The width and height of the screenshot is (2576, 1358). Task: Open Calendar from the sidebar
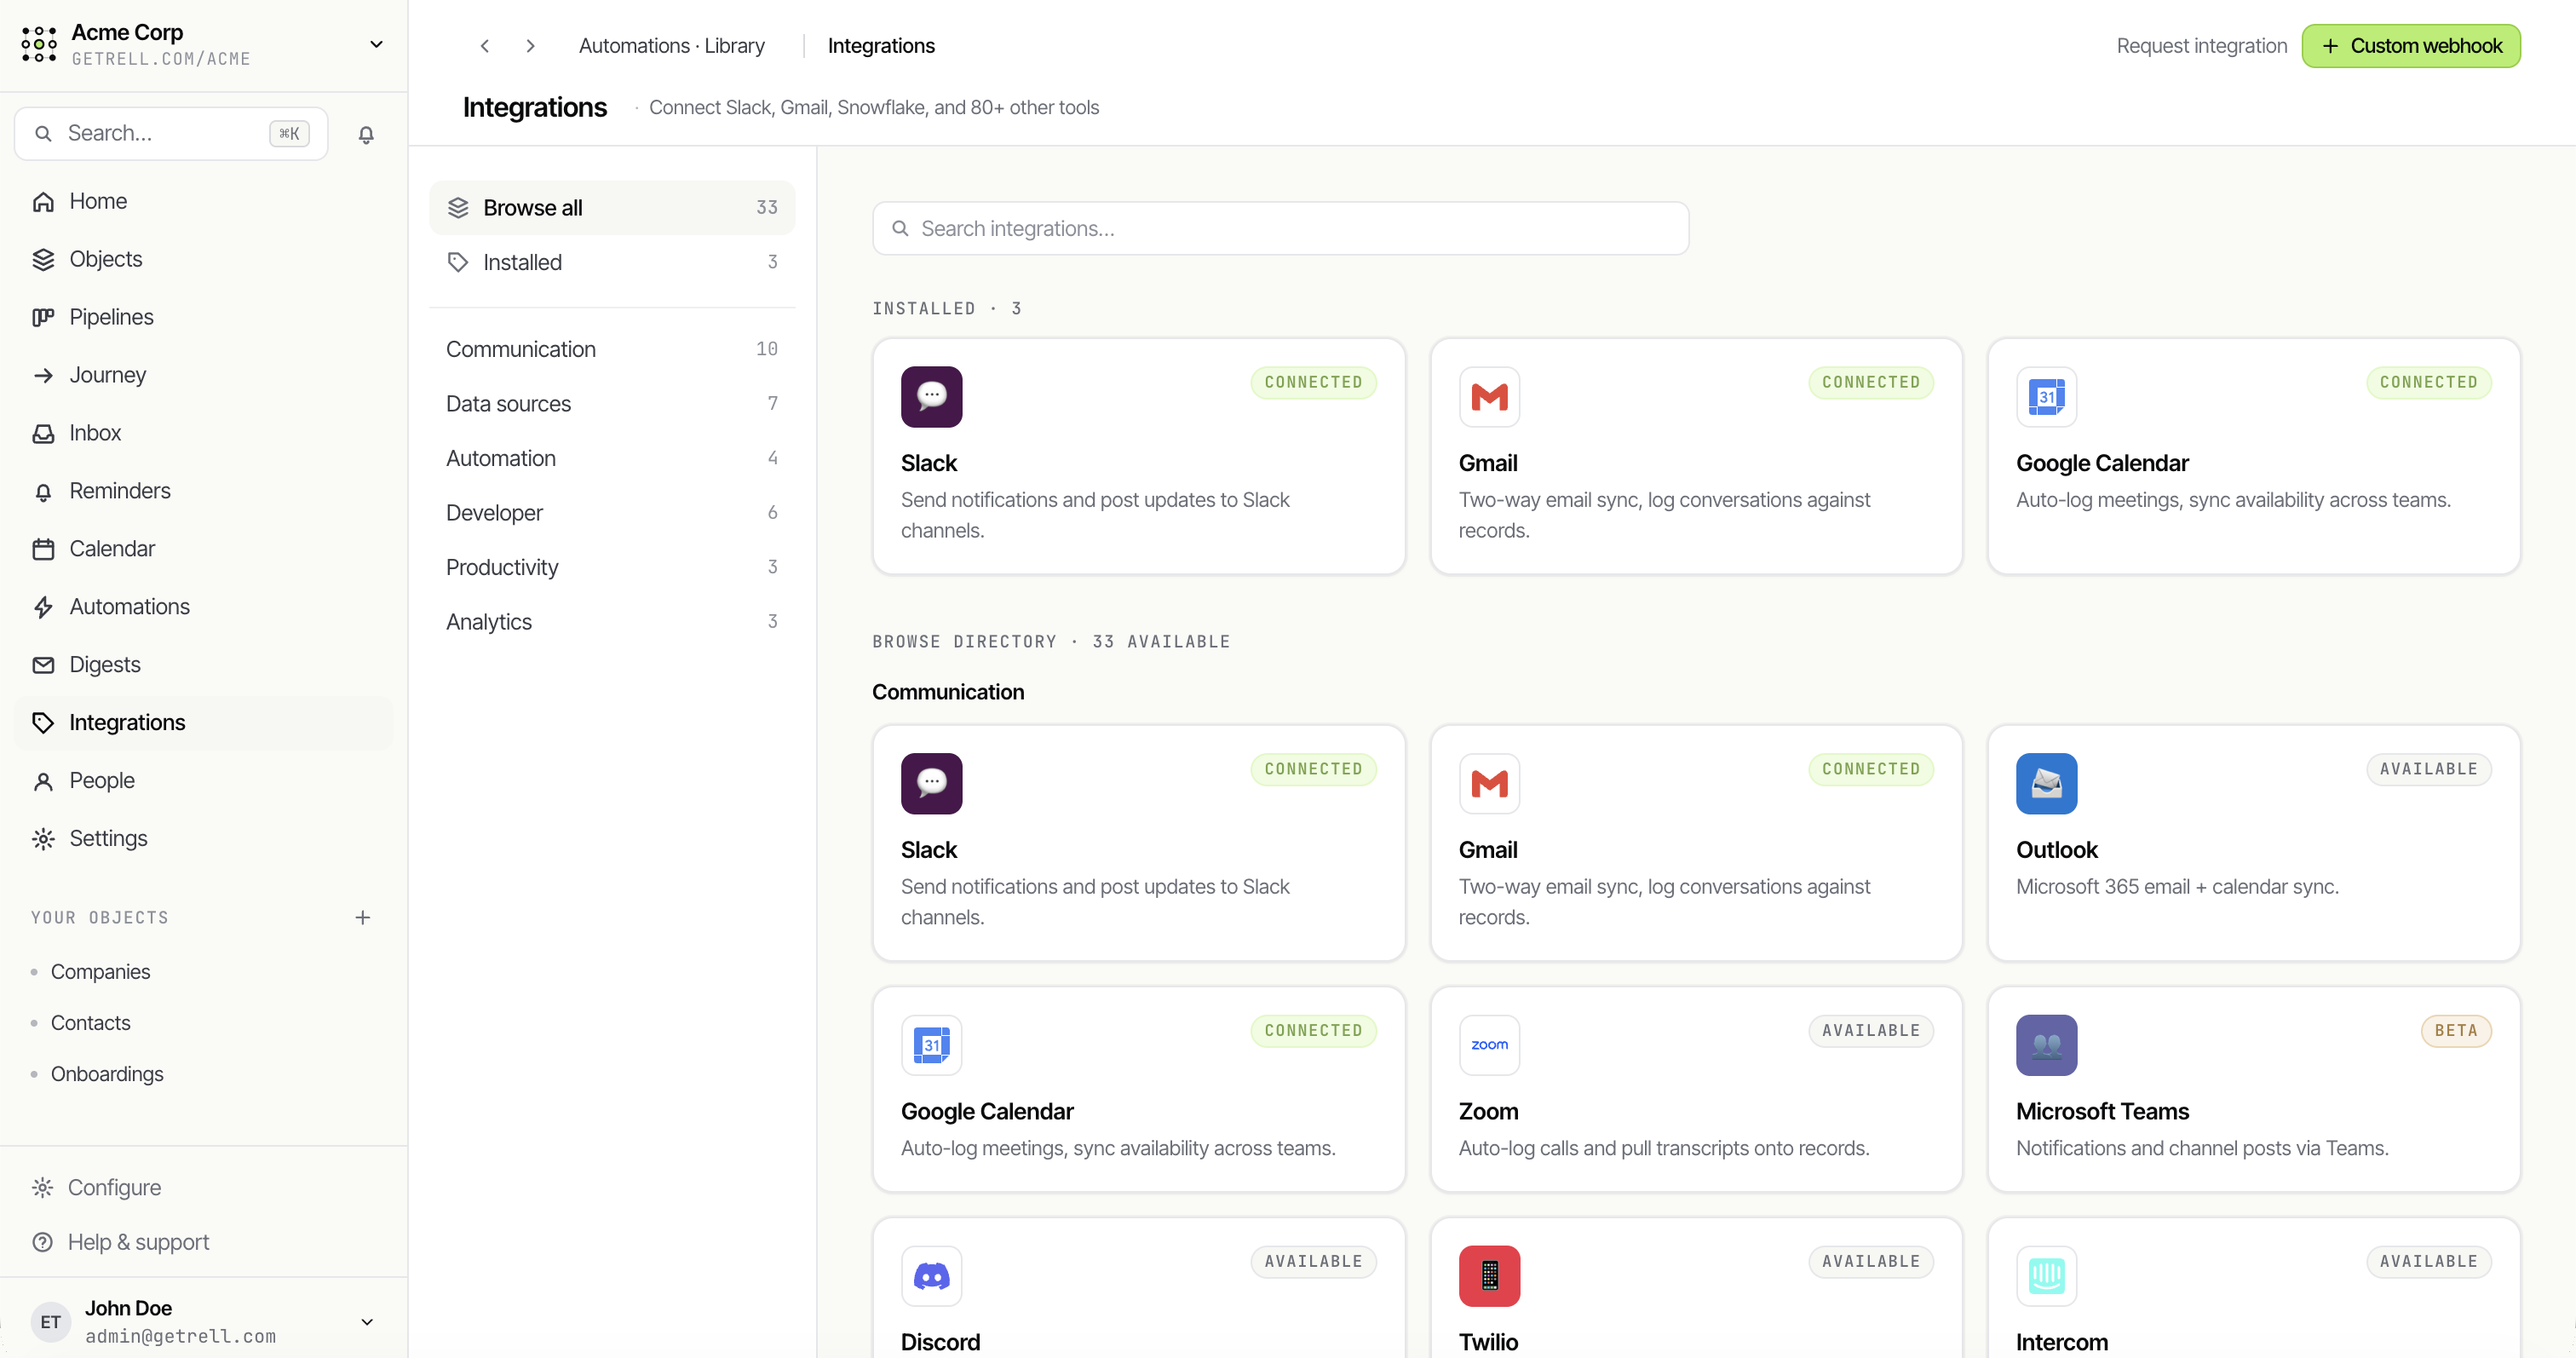(x=204, y=549)
